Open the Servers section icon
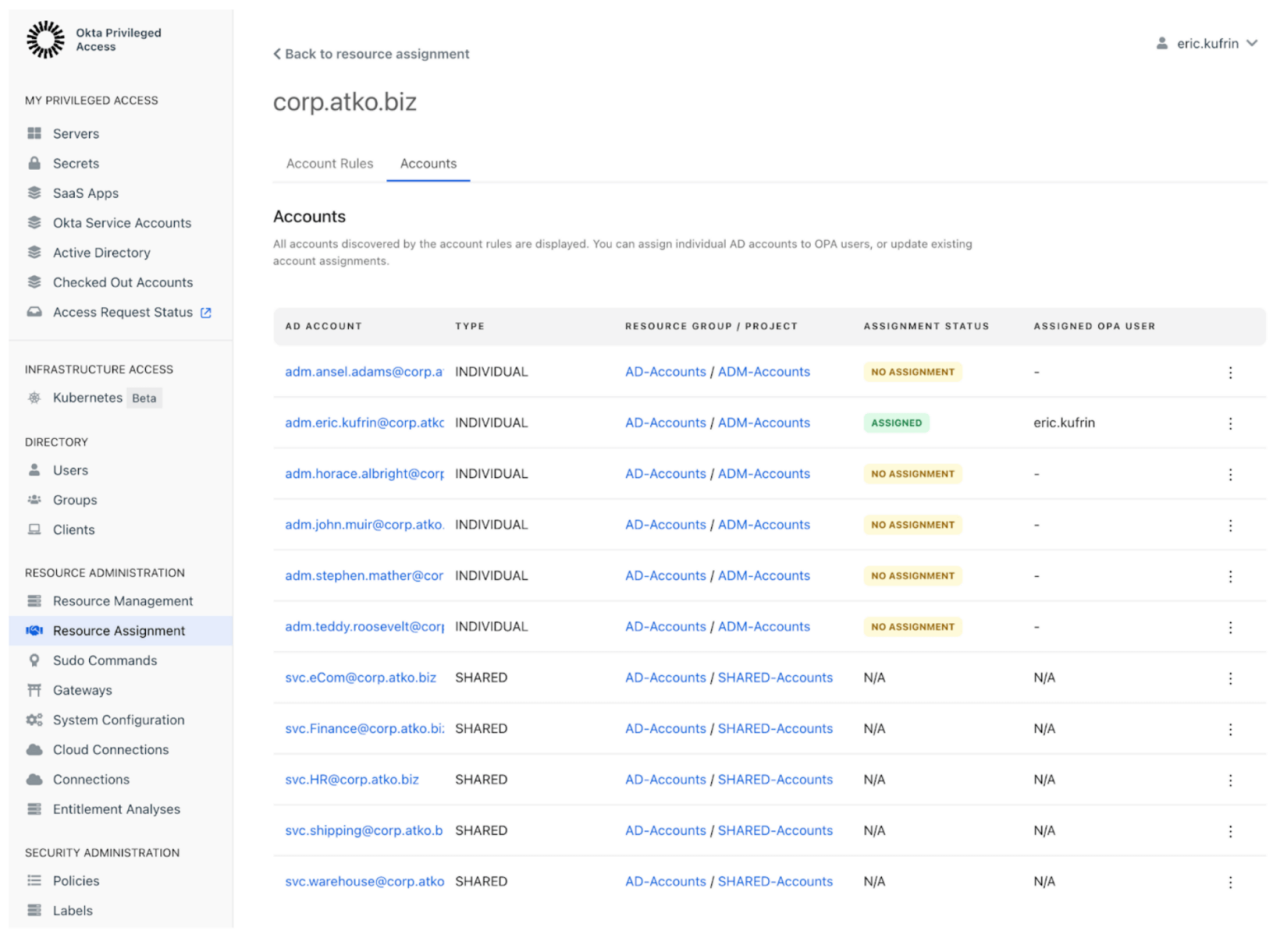 coord(36,133)
